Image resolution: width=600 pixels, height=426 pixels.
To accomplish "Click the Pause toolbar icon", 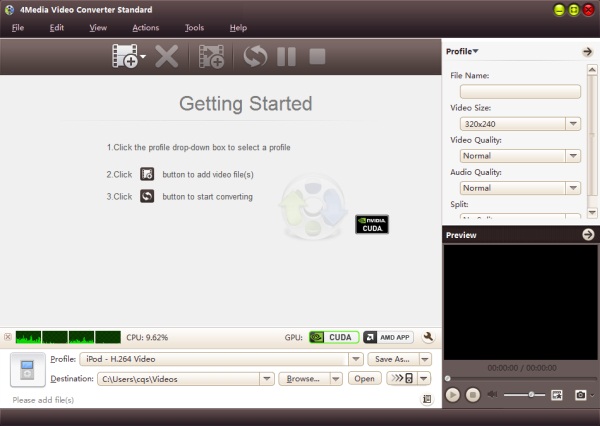I will click(x=286, y=57).
